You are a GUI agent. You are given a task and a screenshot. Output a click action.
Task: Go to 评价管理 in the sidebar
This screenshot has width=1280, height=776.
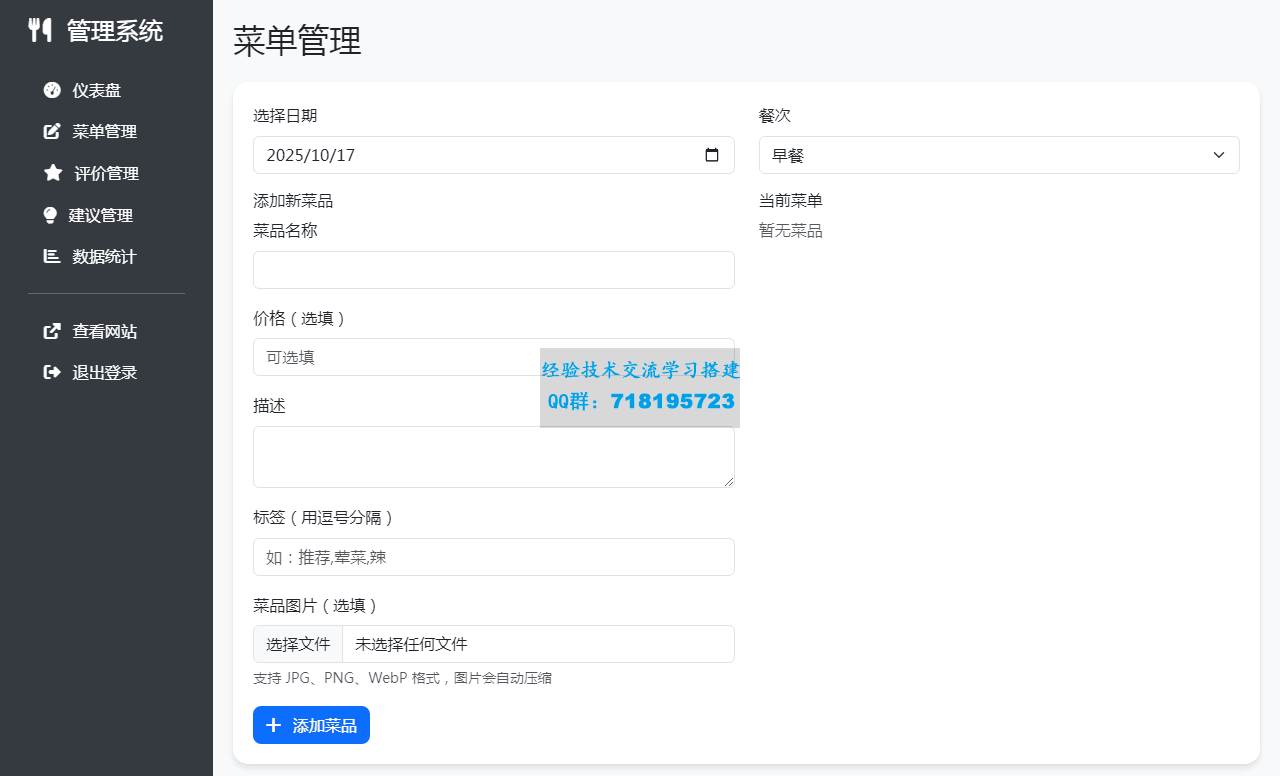[x=106, y=173]
